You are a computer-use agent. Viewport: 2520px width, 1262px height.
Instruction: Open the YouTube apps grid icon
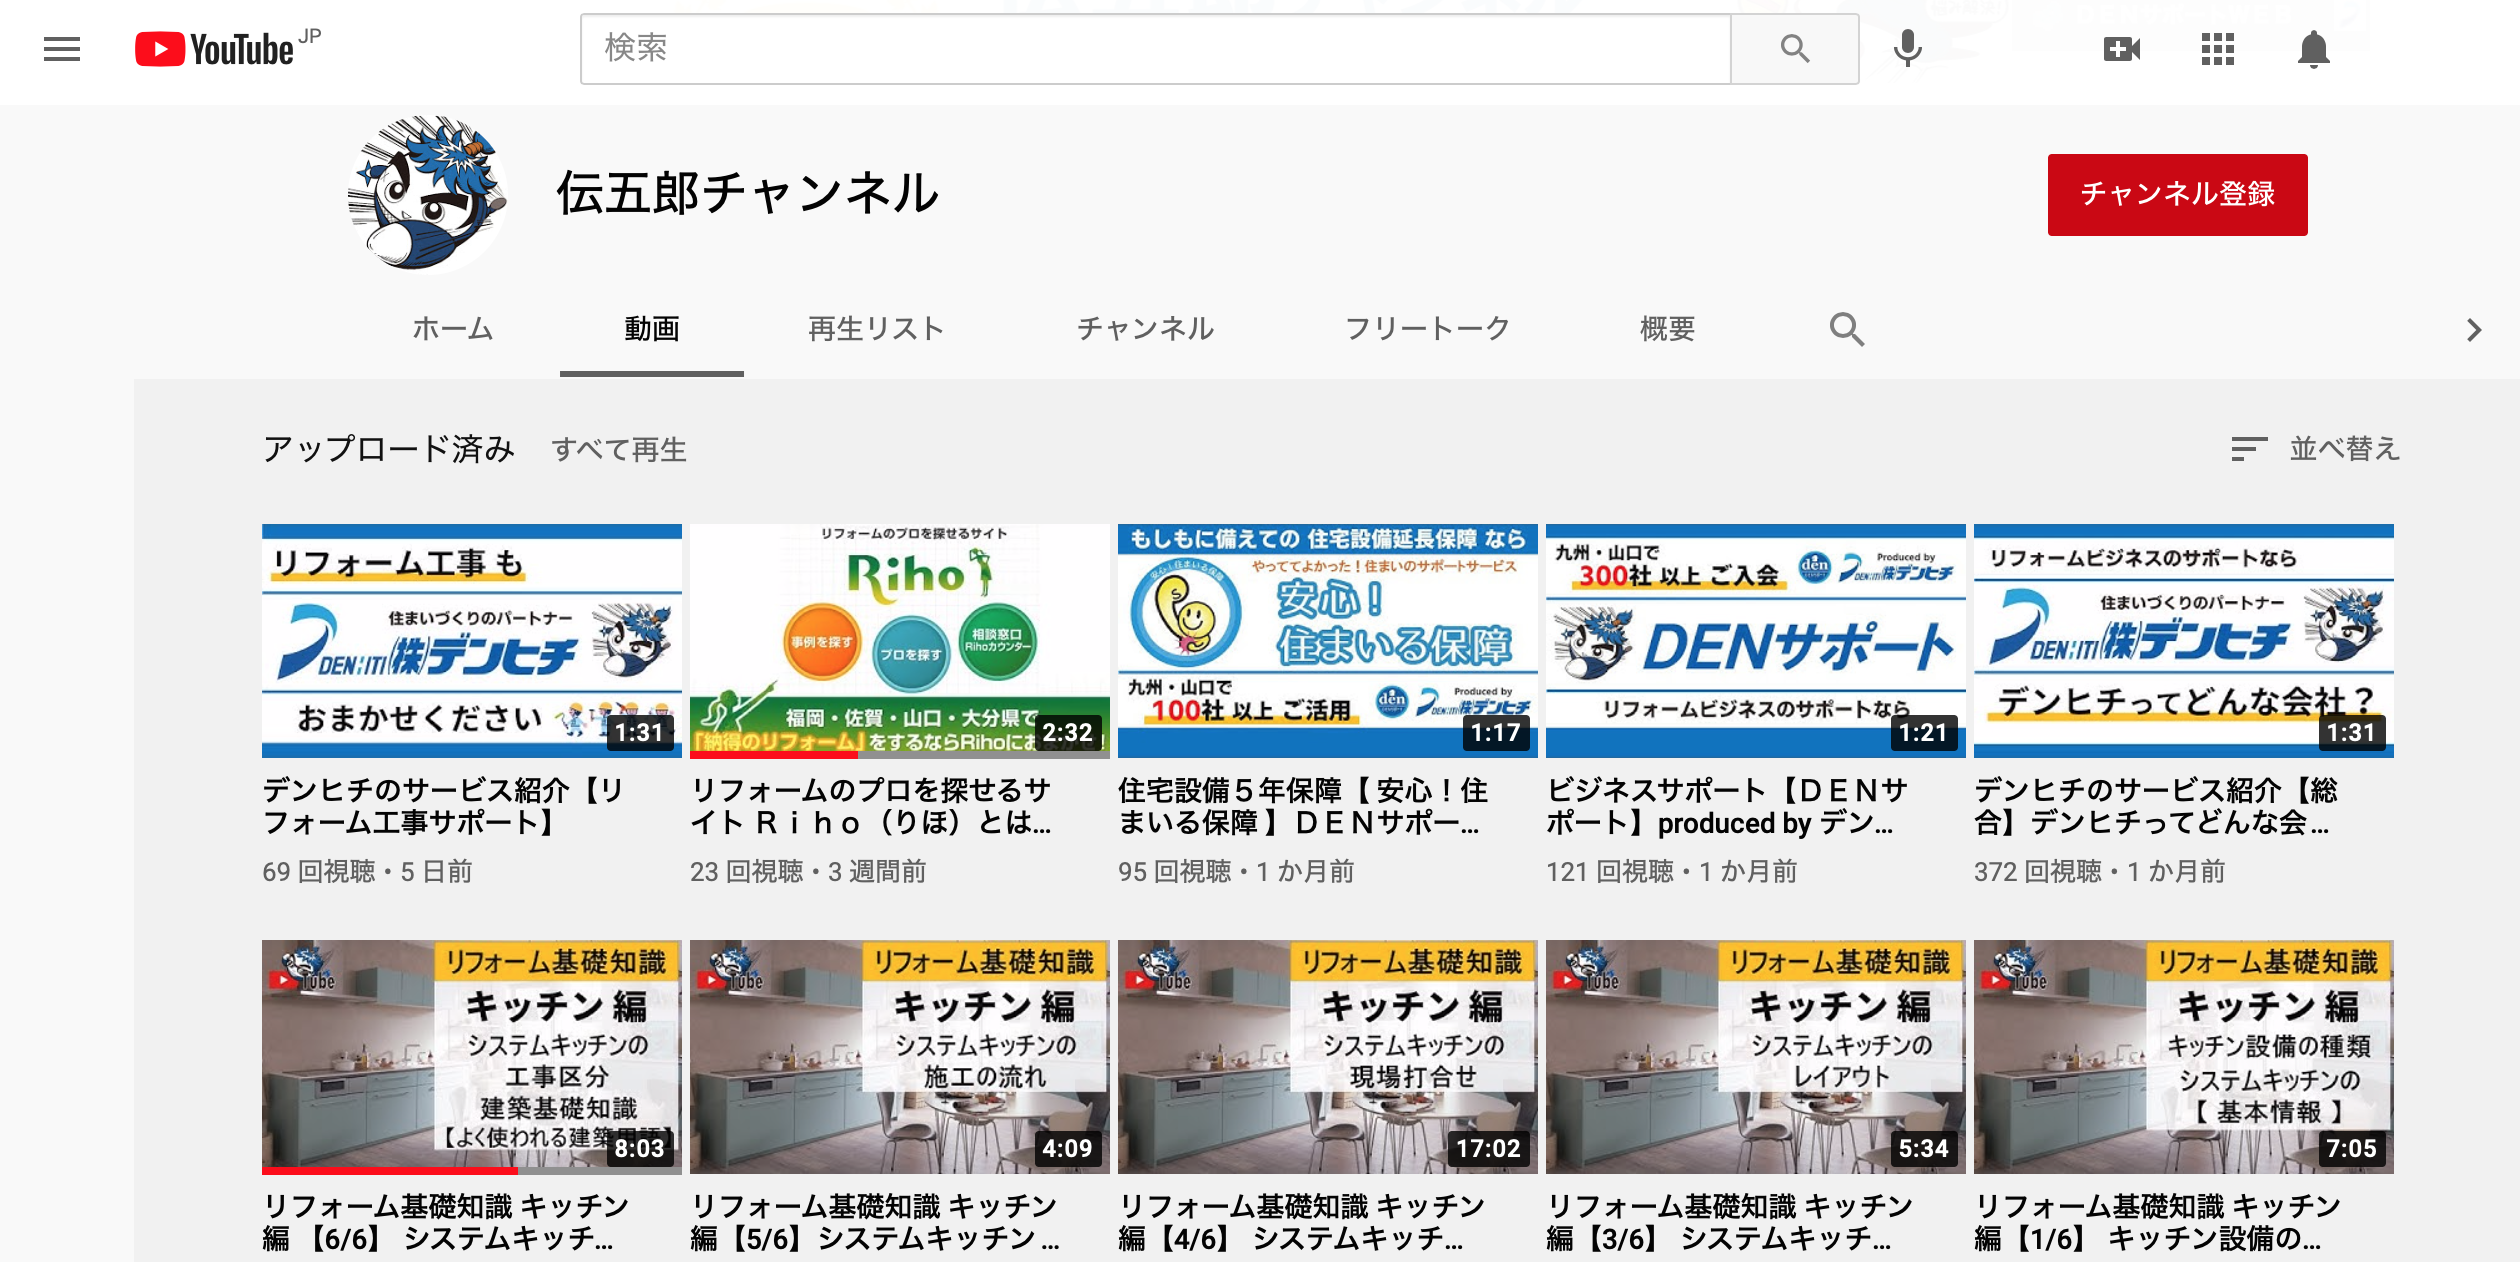[2217, 49]
